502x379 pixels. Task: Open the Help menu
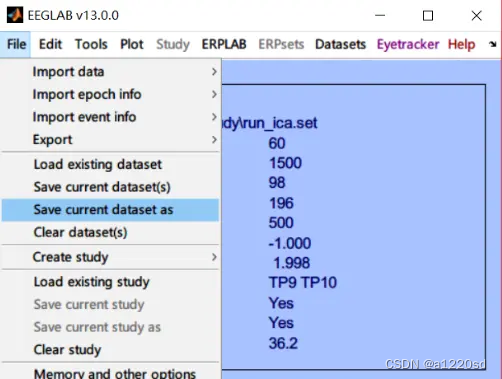click(461, 44)
